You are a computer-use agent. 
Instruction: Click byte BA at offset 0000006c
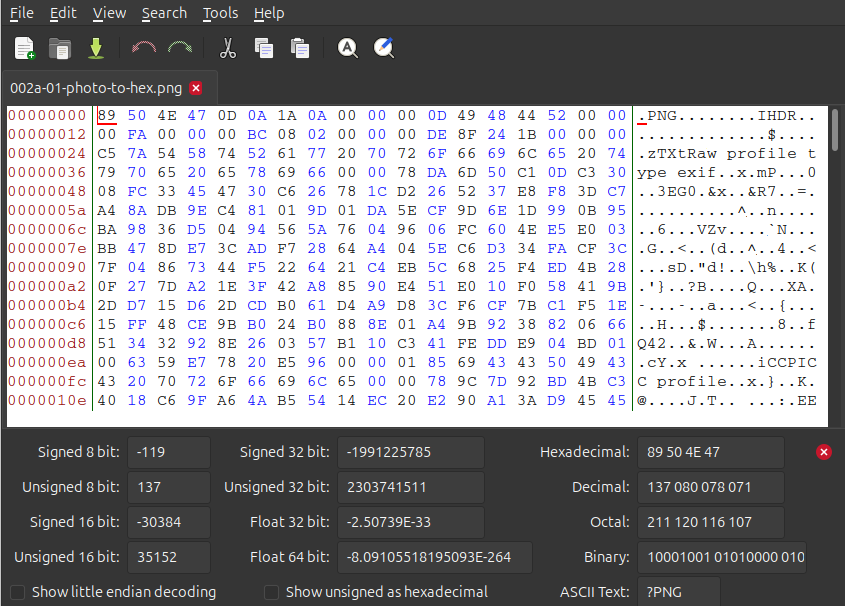coord(107,229)
